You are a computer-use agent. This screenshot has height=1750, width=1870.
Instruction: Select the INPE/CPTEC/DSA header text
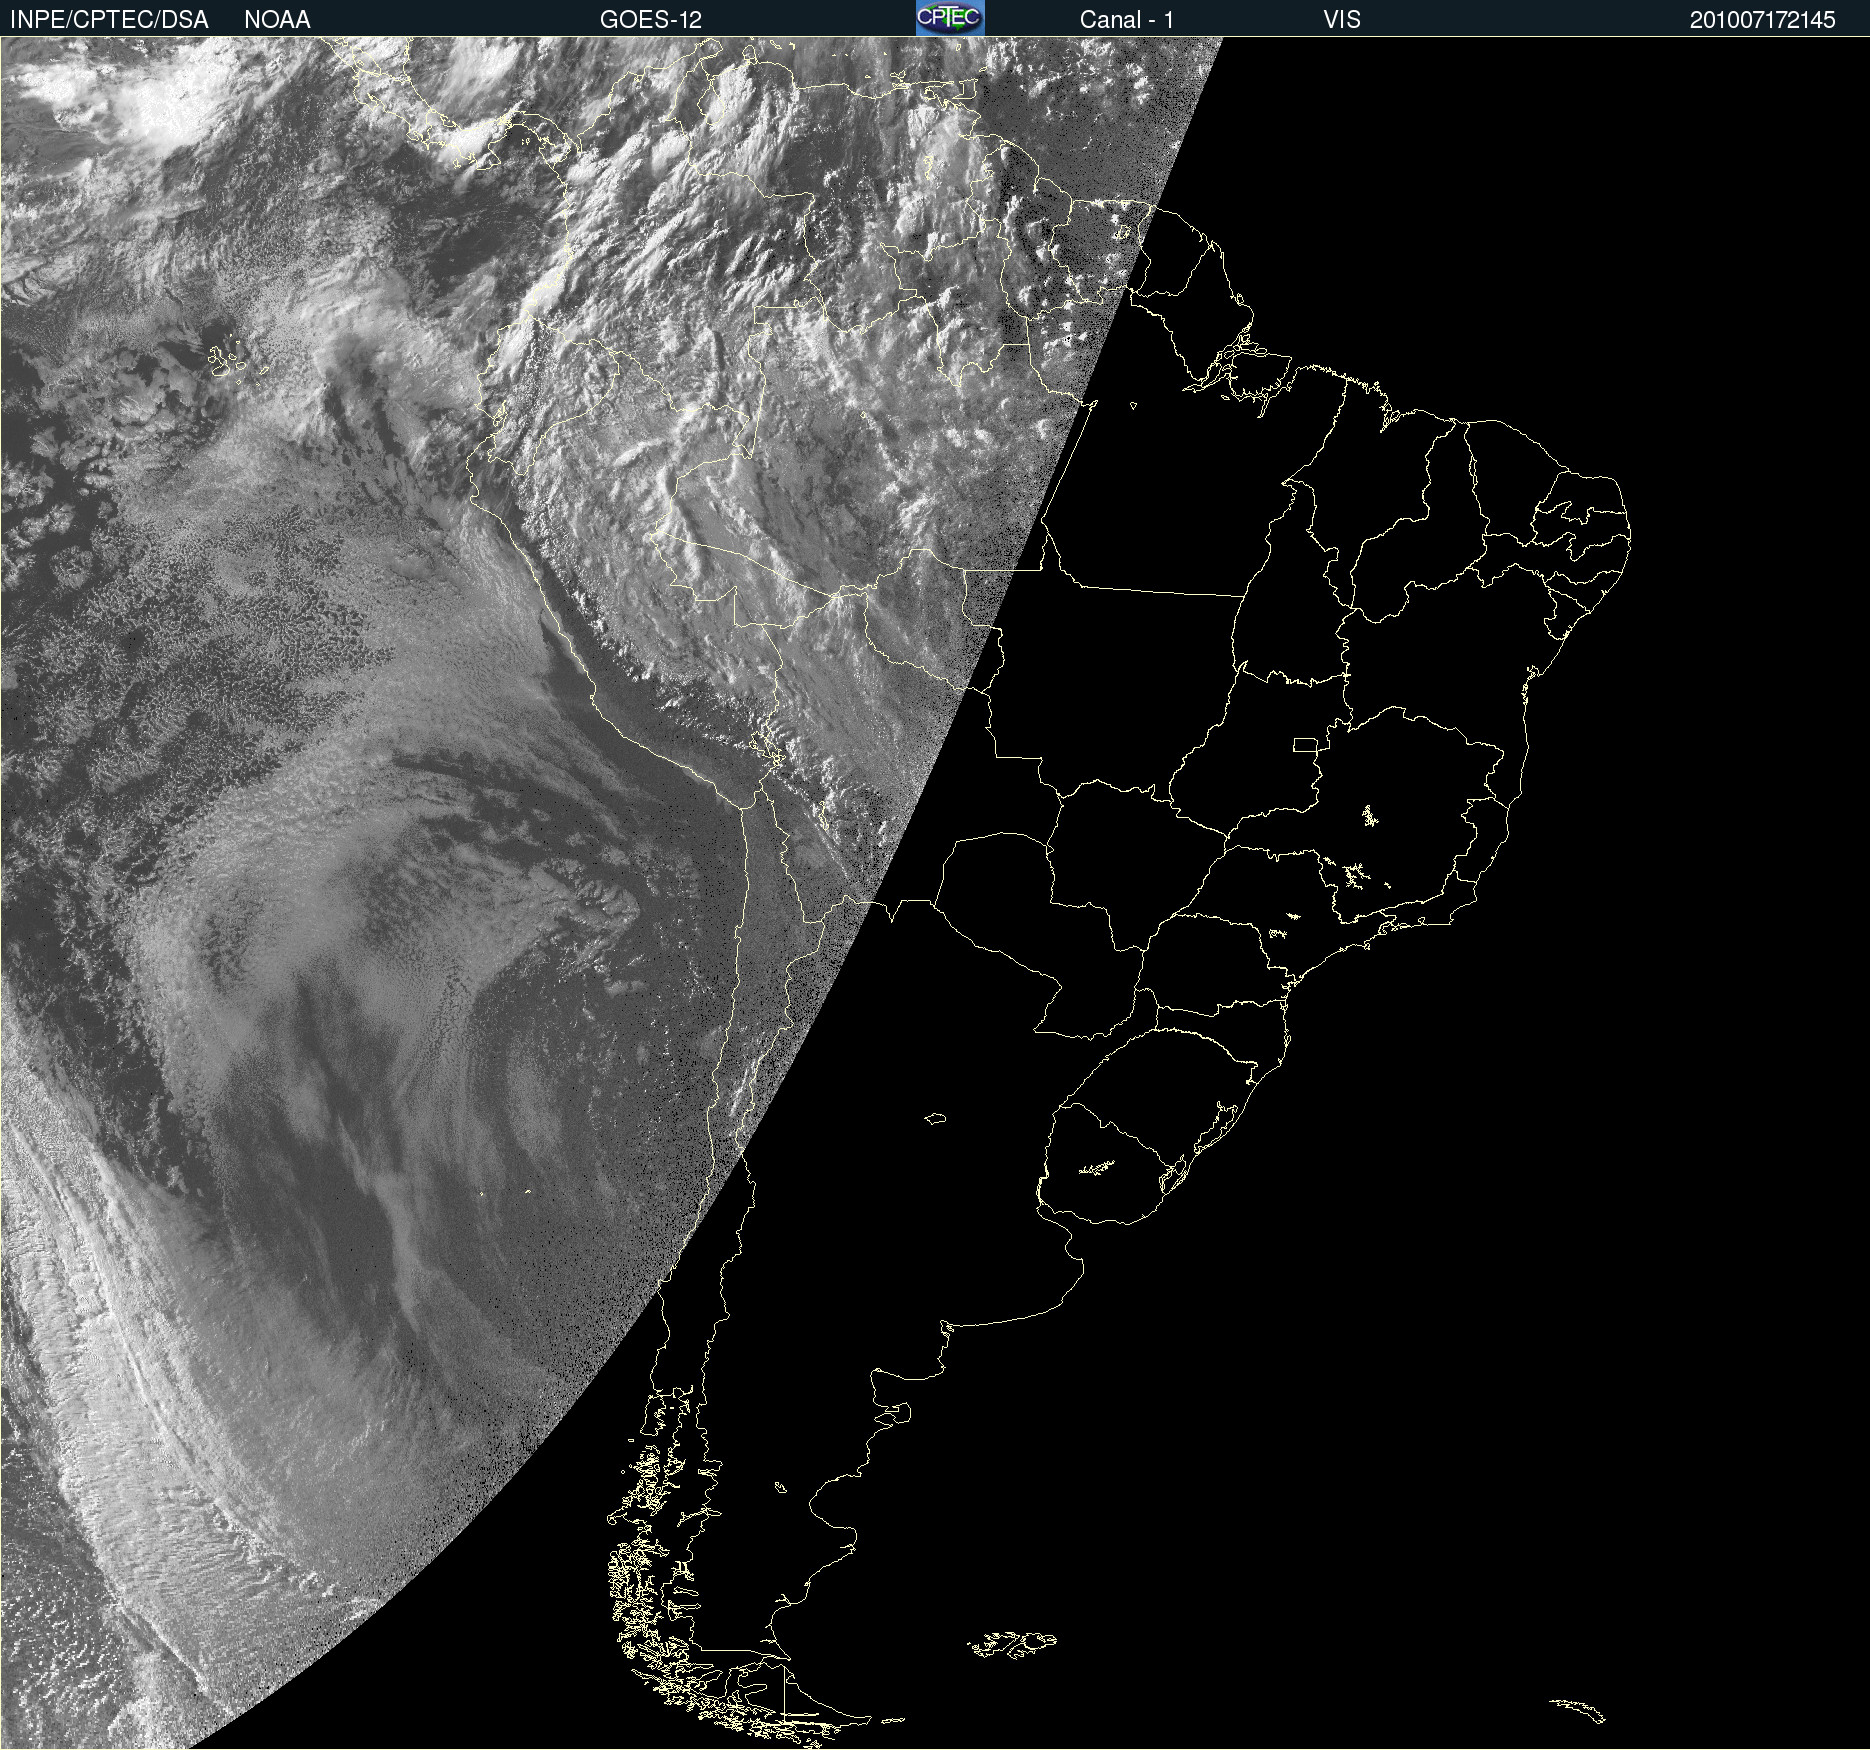[x=109, y=20]
